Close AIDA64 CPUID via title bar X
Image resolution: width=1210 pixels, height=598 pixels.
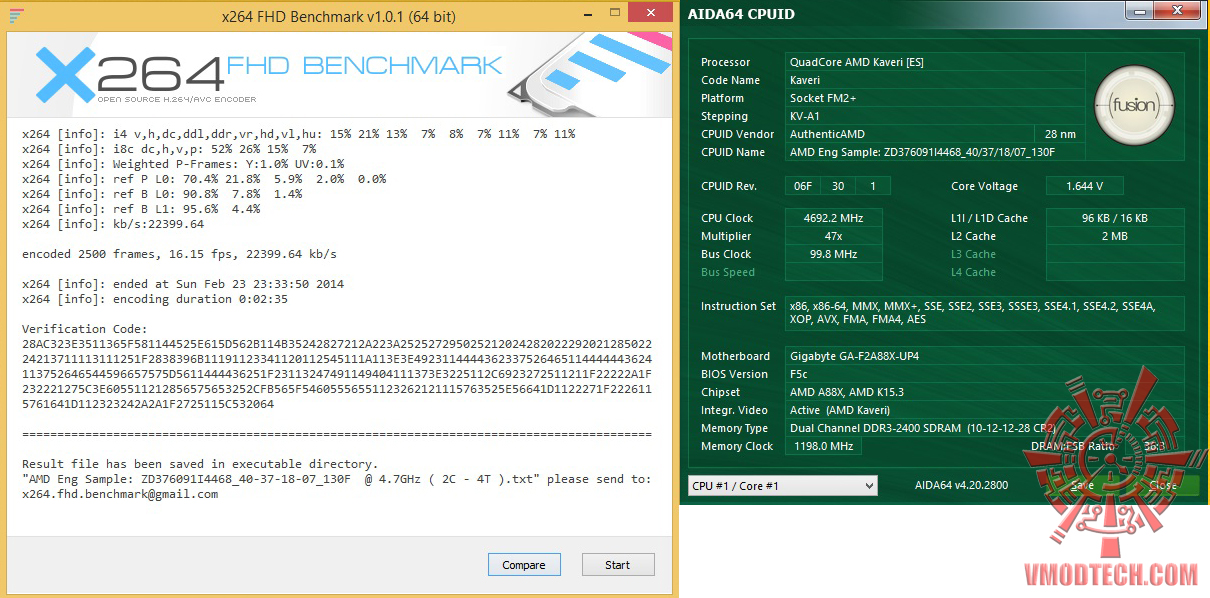1179,12
